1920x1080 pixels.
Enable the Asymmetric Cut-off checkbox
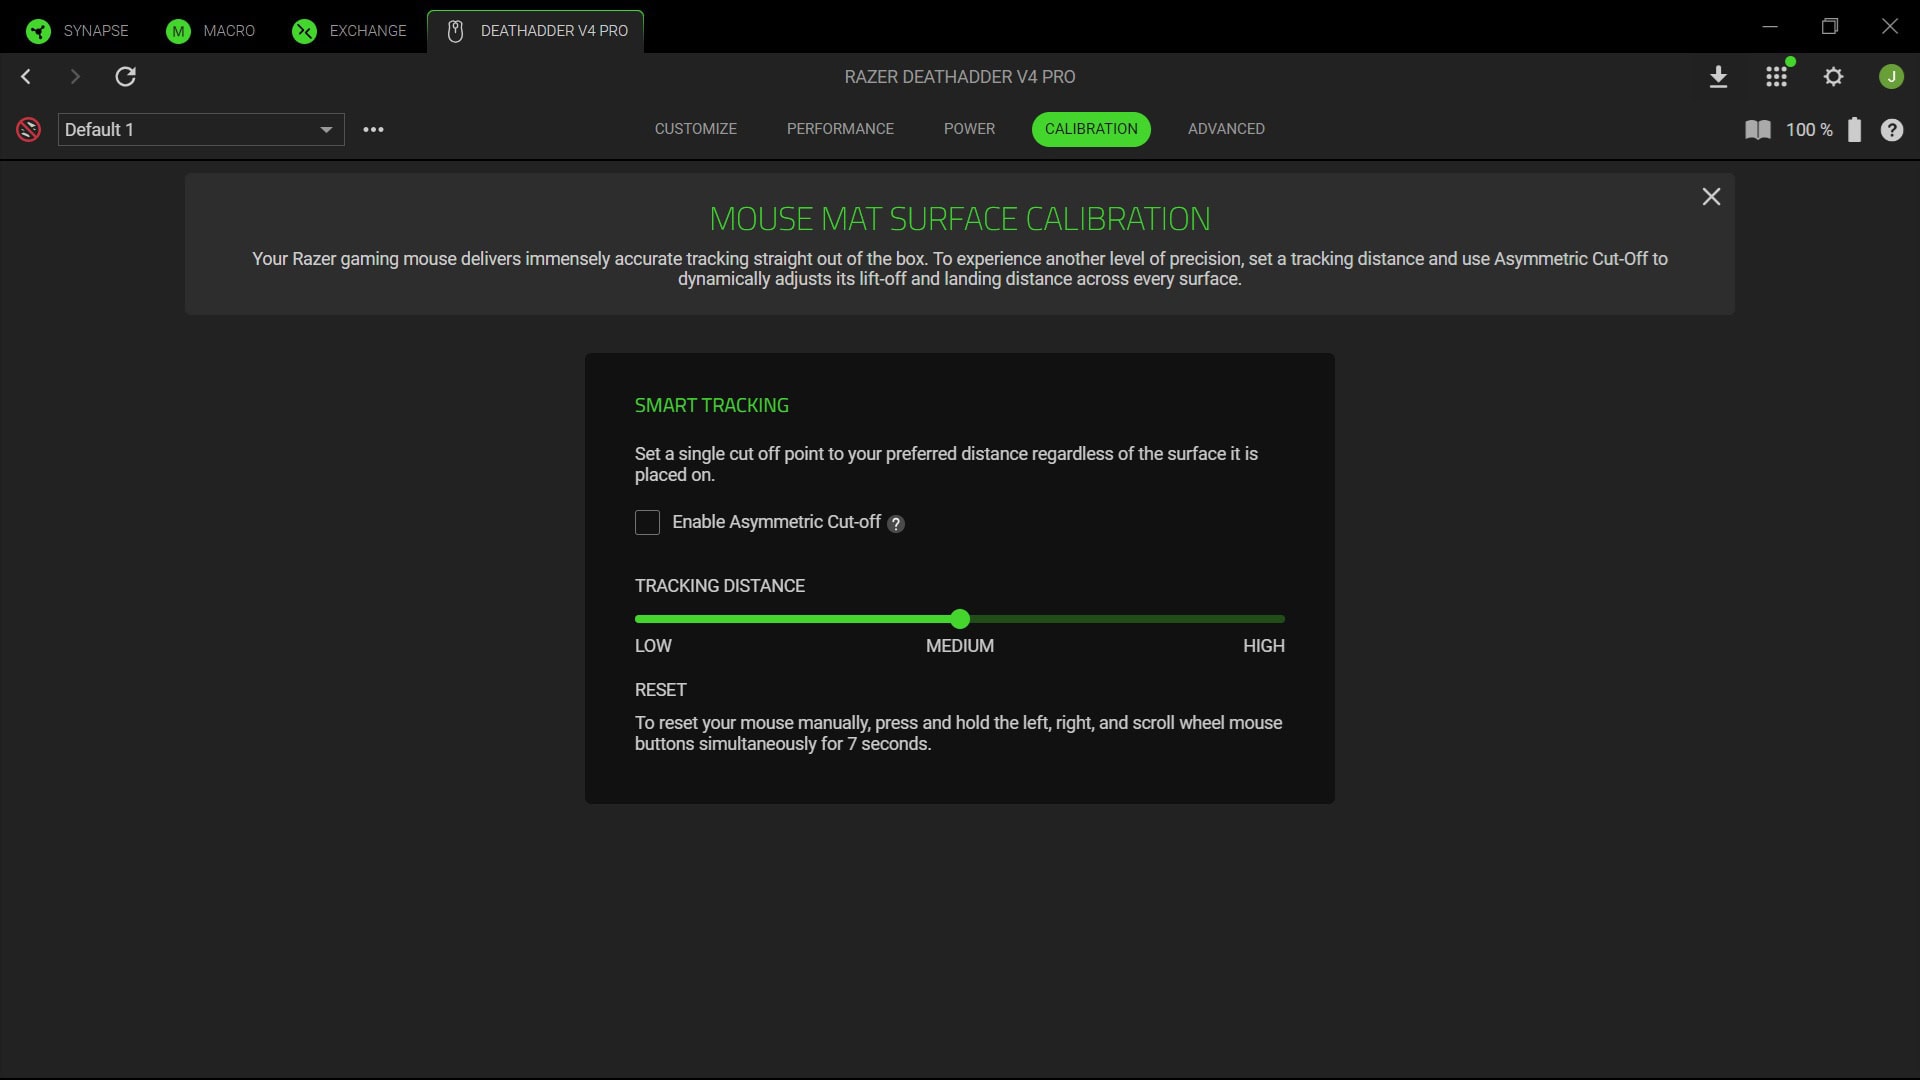(x=647, y=523)
